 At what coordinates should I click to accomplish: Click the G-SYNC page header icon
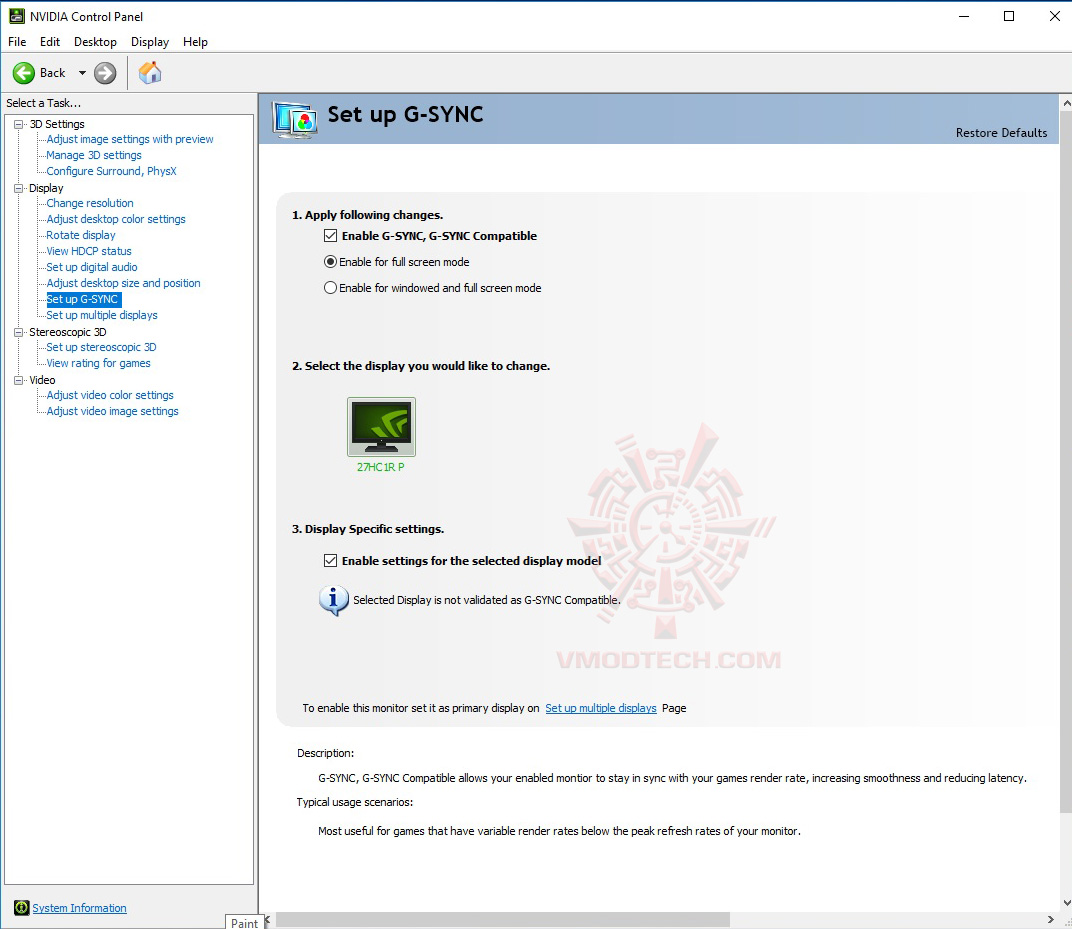tap(295, 120)
